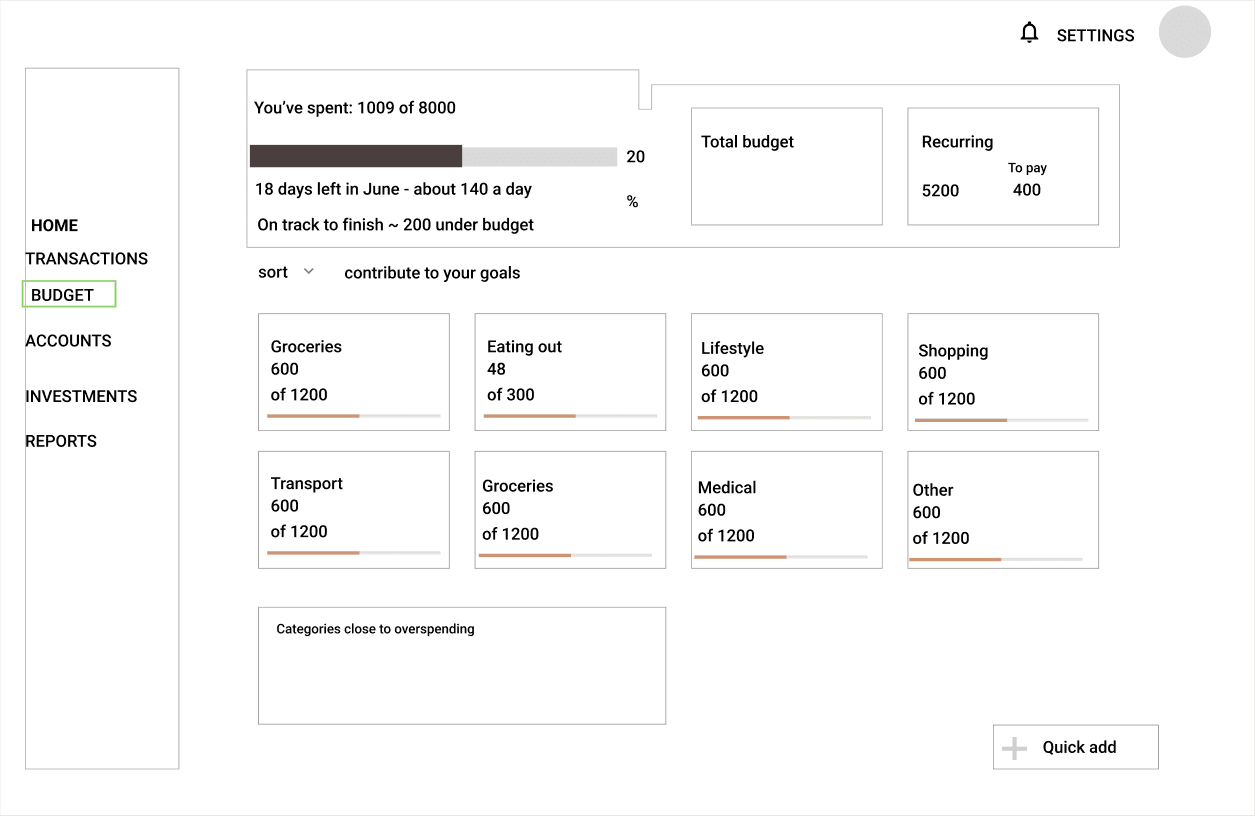Click the 400 value under To pay
Image resolution: width=1255 pixels, height=816 pixels.
point(1027,190)
